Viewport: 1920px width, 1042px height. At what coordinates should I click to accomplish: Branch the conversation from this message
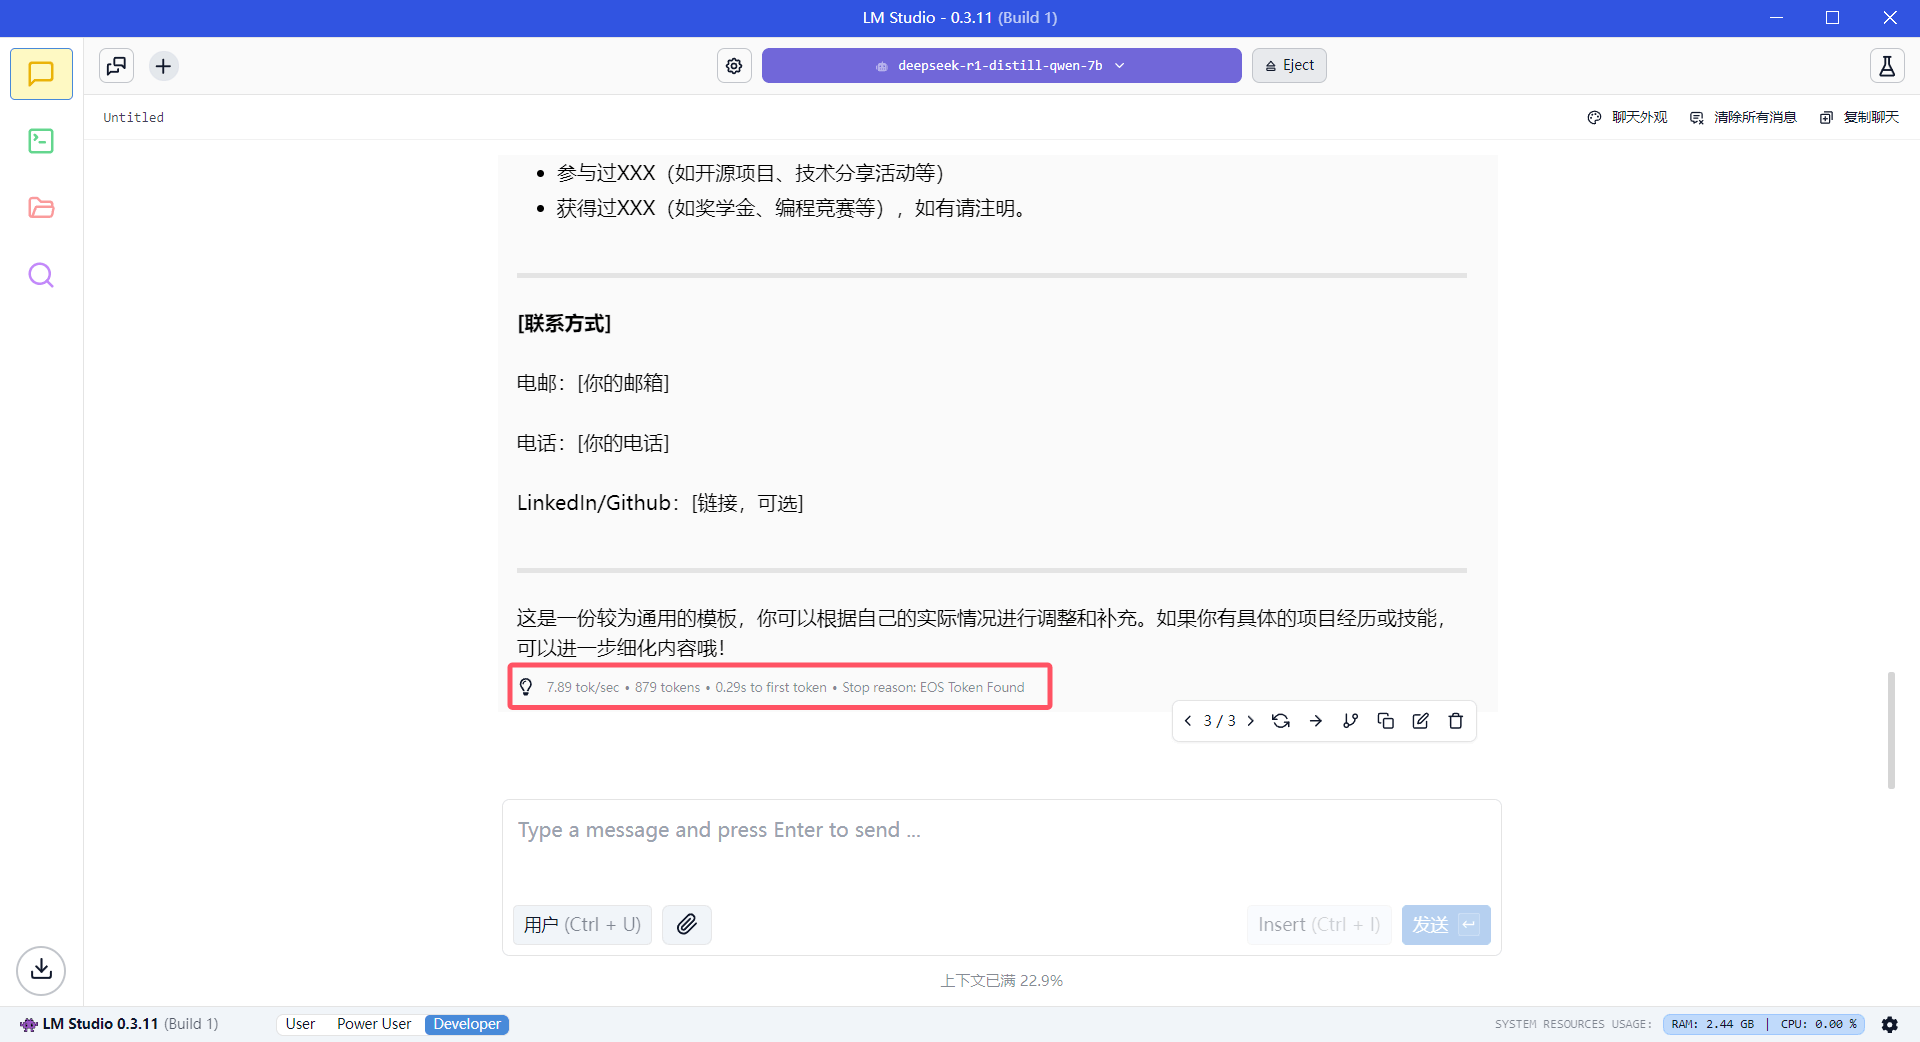(1350, 721)
